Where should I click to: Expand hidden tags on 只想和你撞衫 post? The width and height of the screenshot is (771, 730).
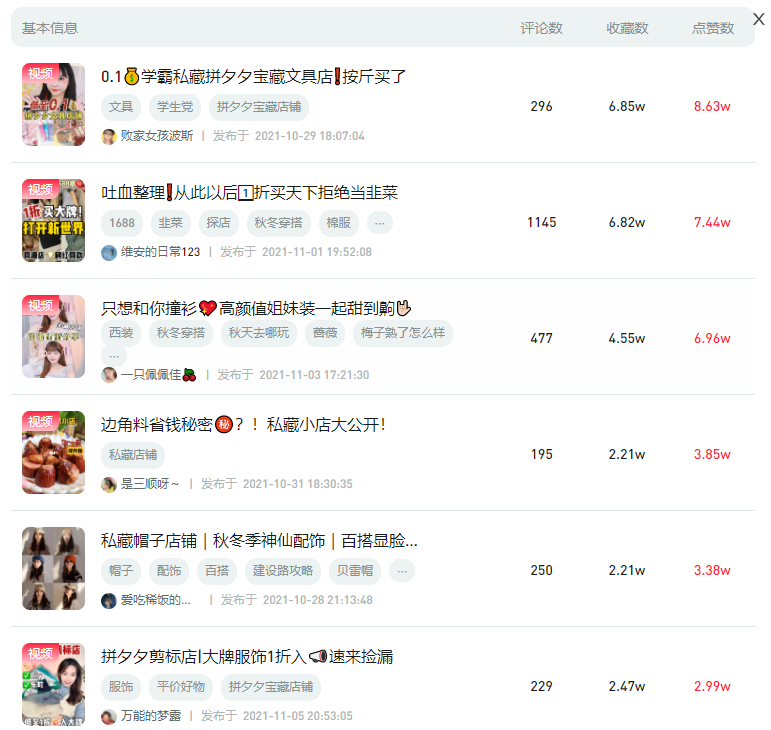[114, 355]
